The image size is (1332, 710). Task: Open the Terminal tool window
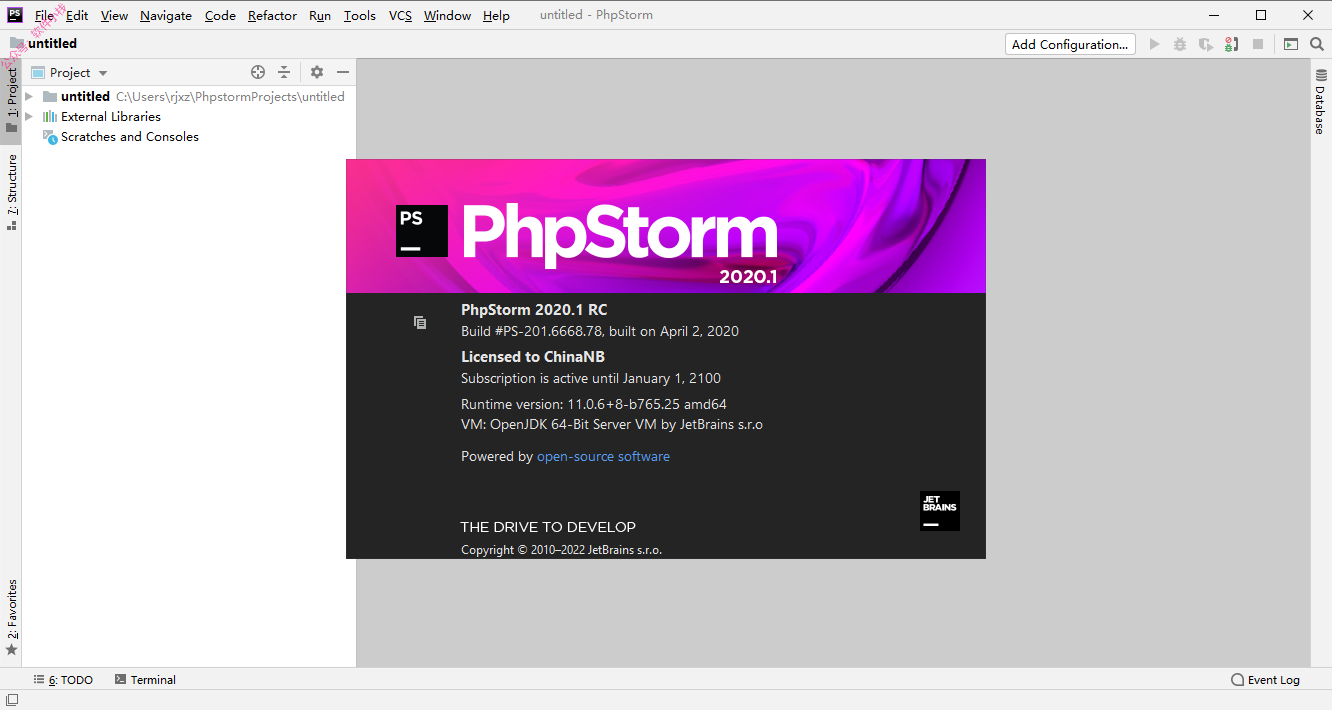click(x=145, y=680)
